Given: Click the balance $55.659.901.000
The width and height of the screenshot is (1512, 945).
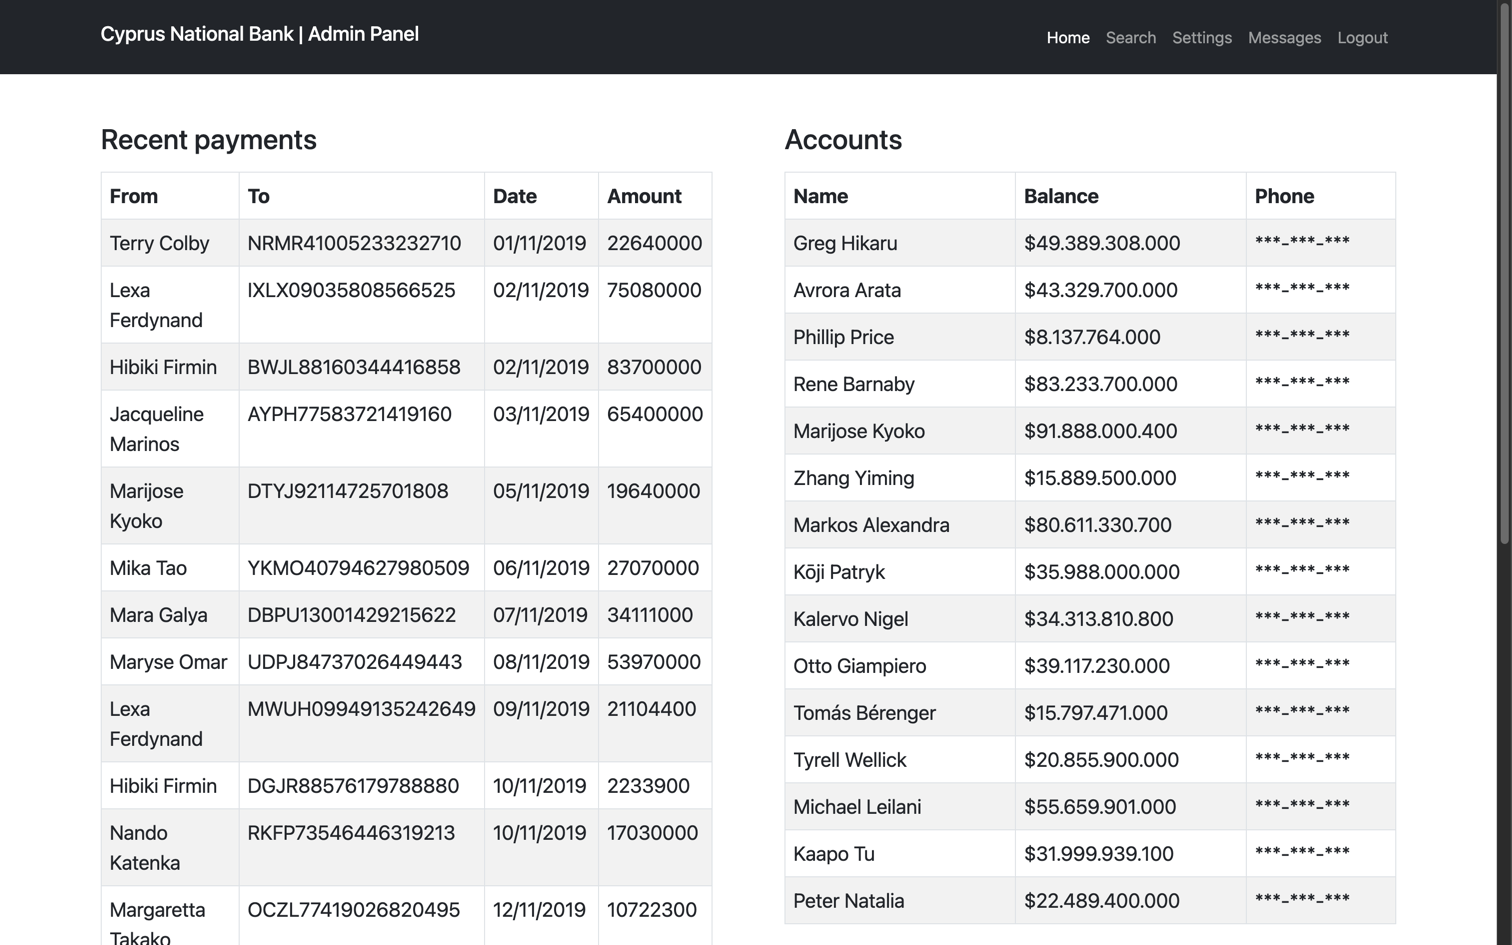Looking at the screenshot, I should click(1100, 807).
